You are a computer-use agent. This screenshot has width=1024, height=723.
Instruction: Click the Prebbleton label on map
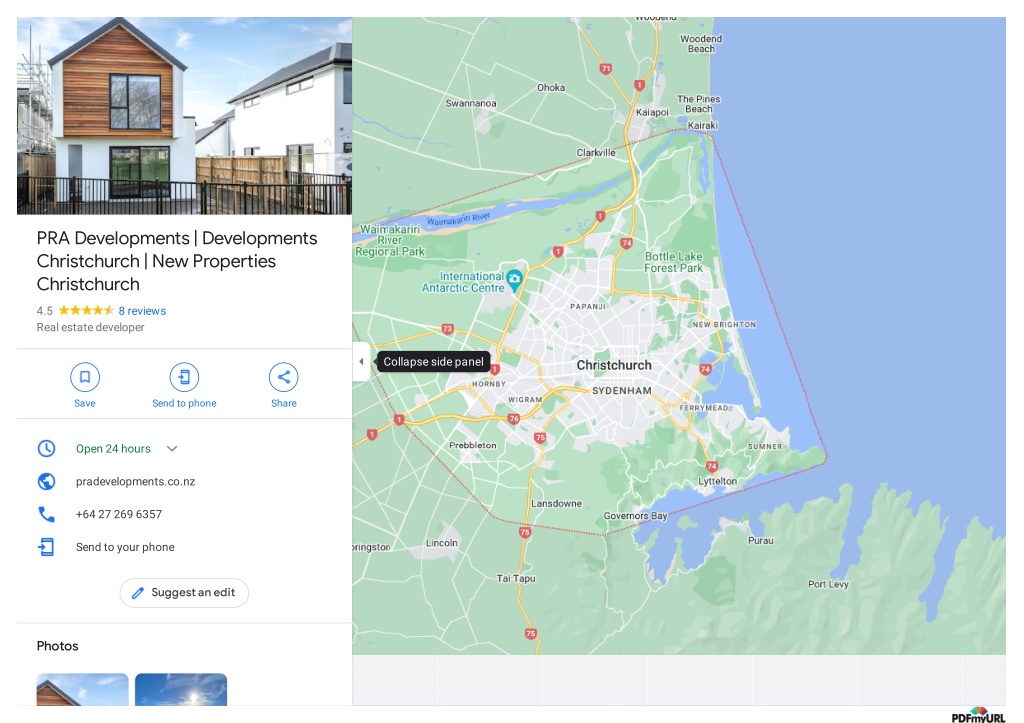[x=473, y=445]
